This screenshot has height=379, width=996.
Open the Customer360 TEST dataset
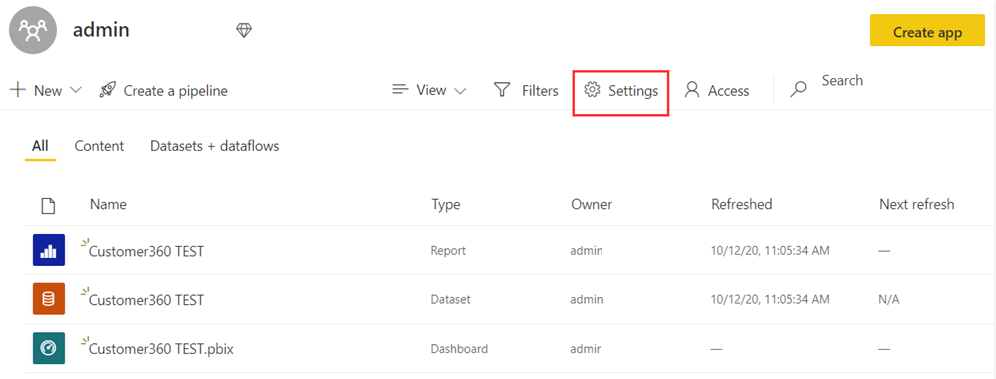(x=146, y=300)
